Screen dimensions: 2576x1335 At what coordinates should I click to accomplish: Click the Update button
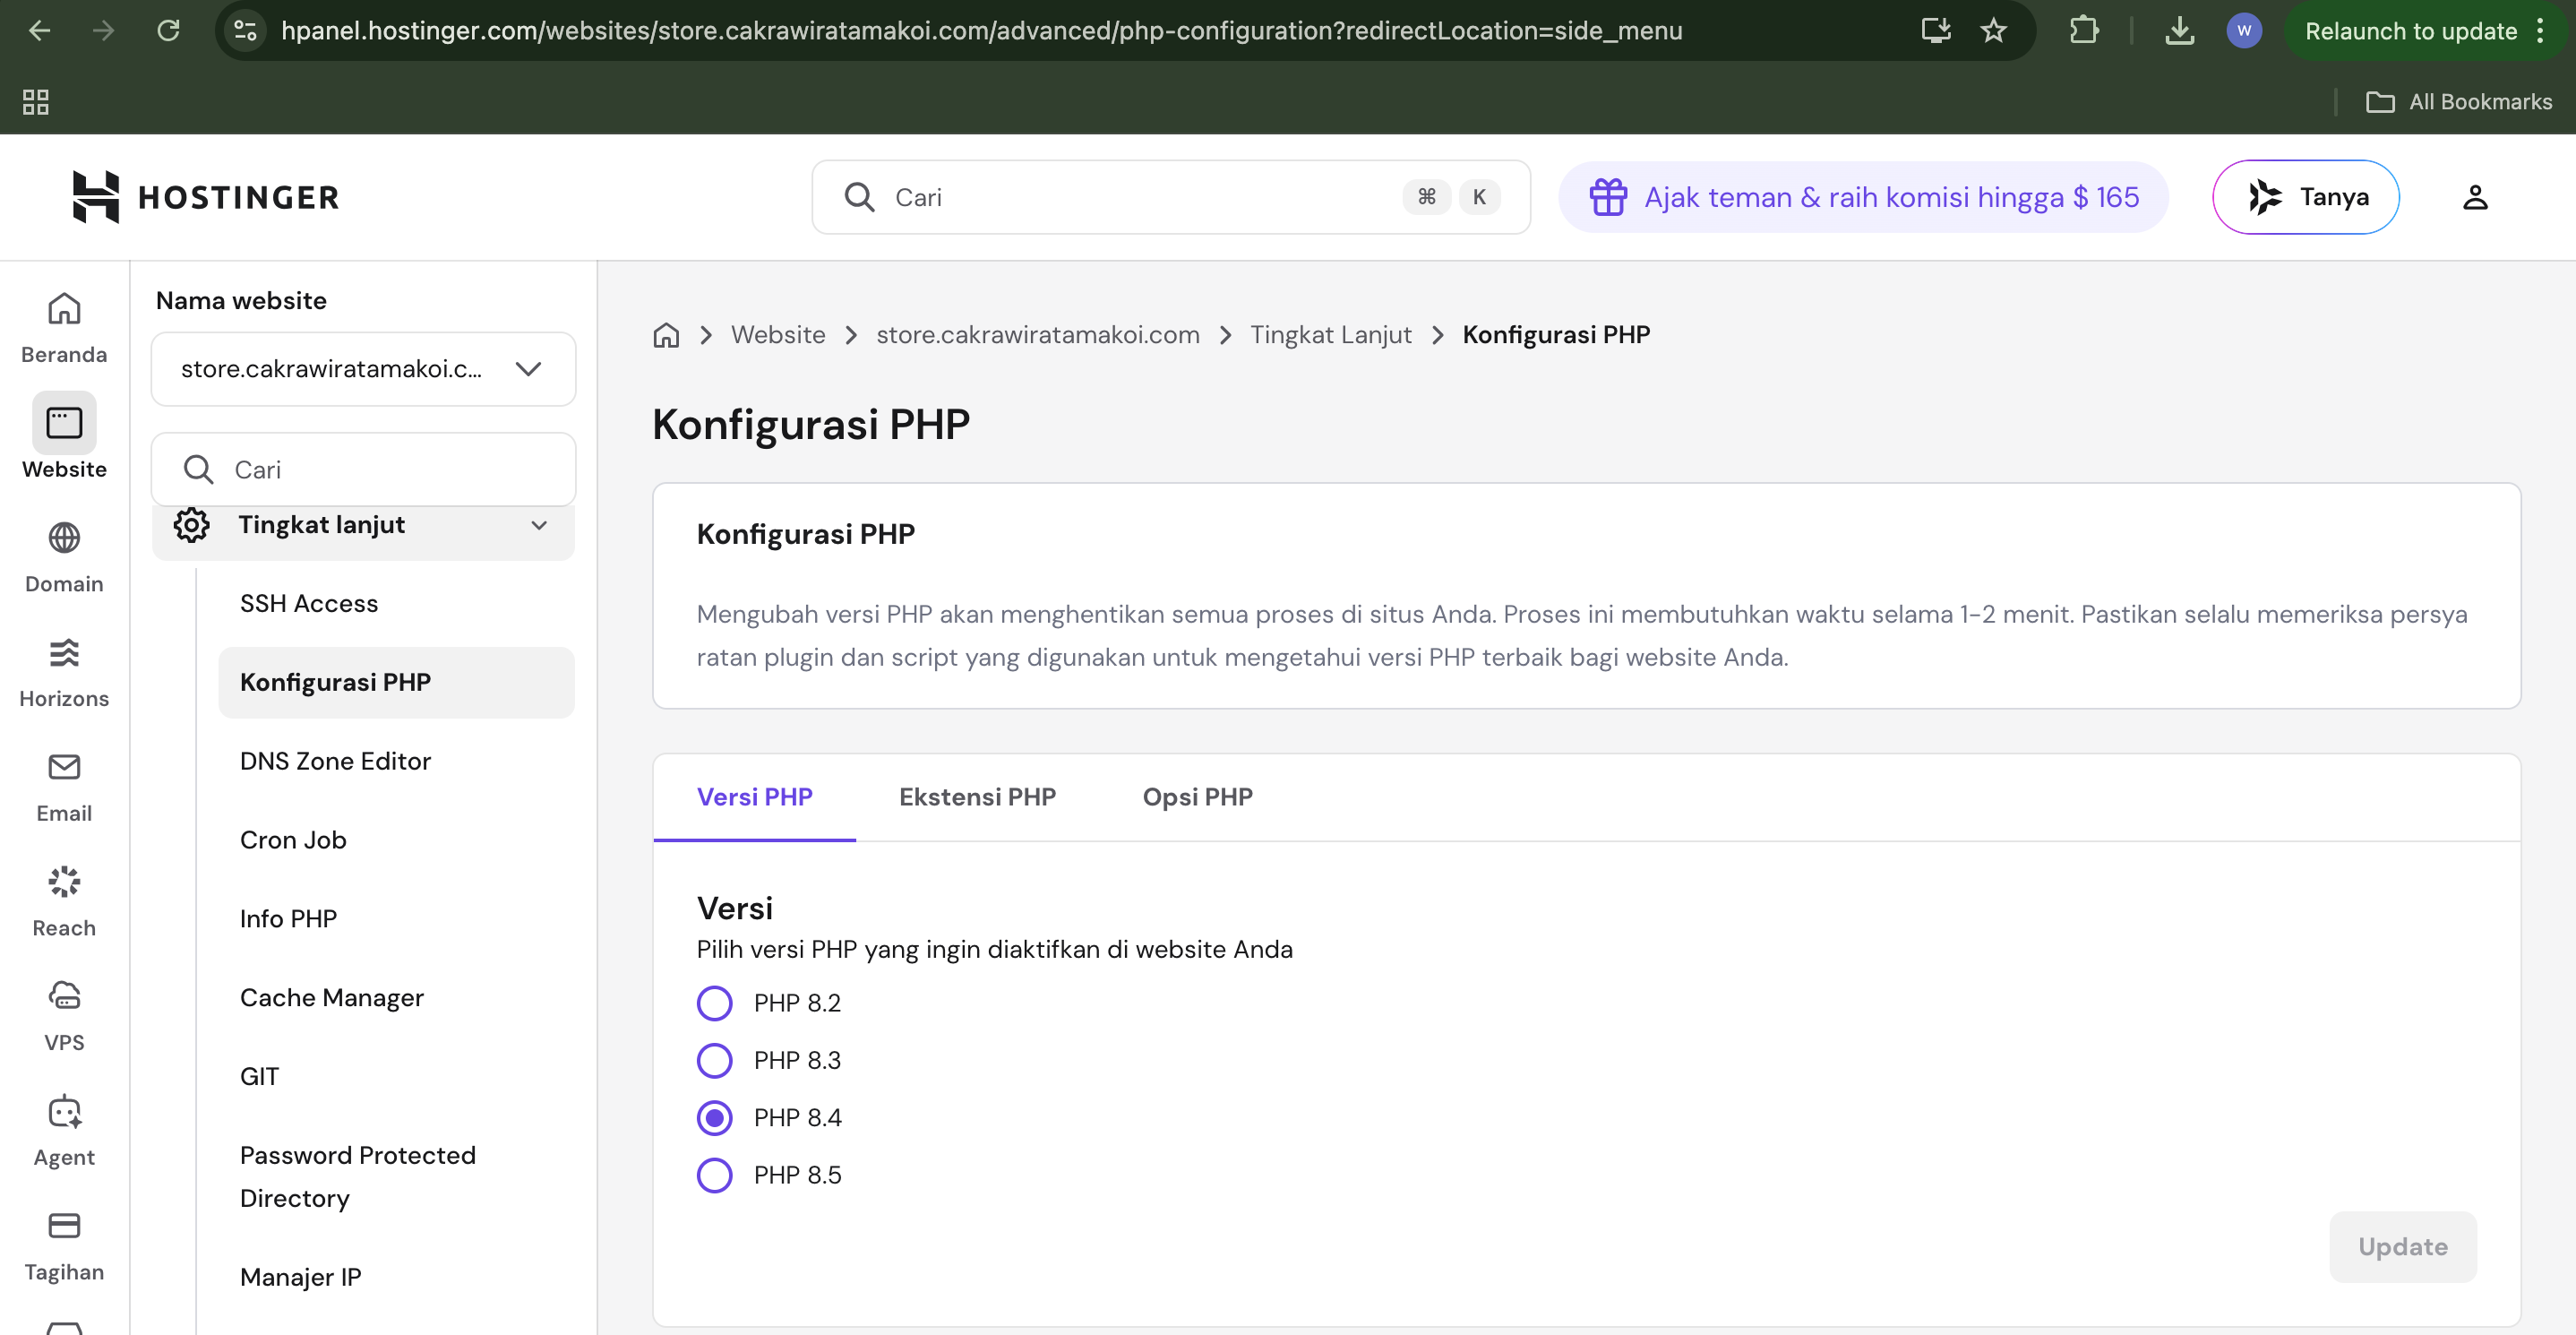(2402, 1247)
